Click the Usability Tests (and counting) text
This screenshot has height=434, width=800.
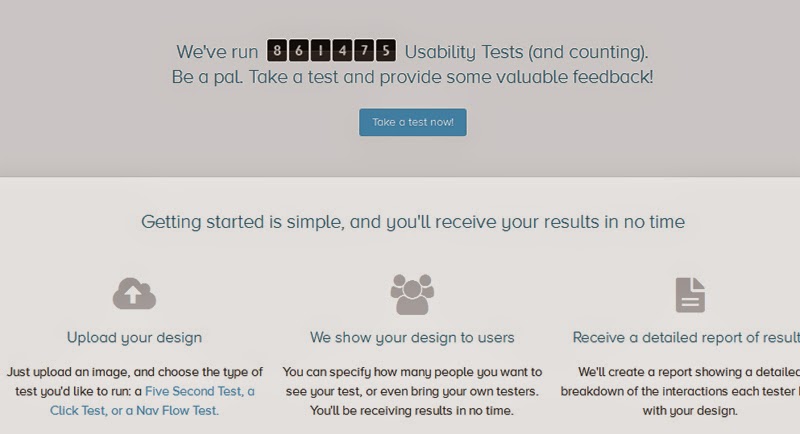tap(526, 52)
